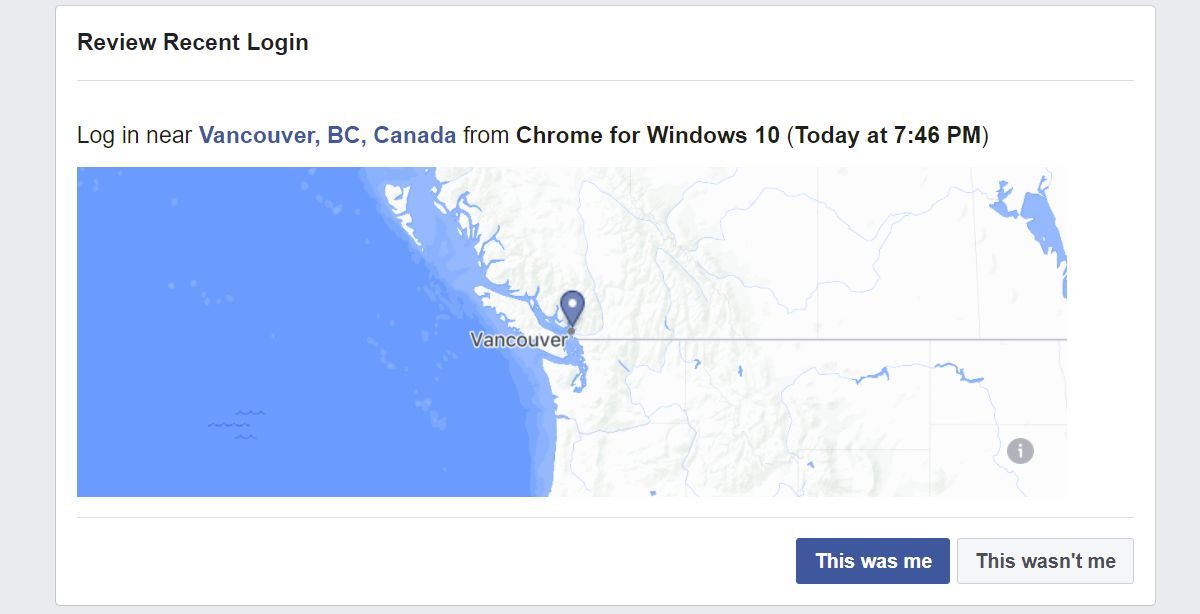This screenshot has height=614, width=1200.
Task: Click the "Log in near" text
Action: click(134, 135)
